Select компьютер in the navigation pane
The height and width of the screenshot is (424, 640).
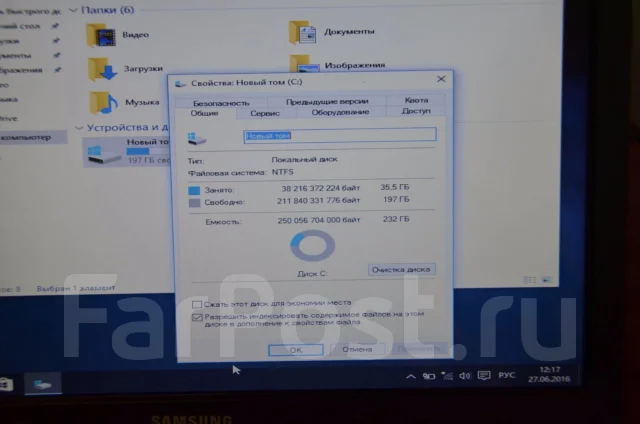(33, 138)
